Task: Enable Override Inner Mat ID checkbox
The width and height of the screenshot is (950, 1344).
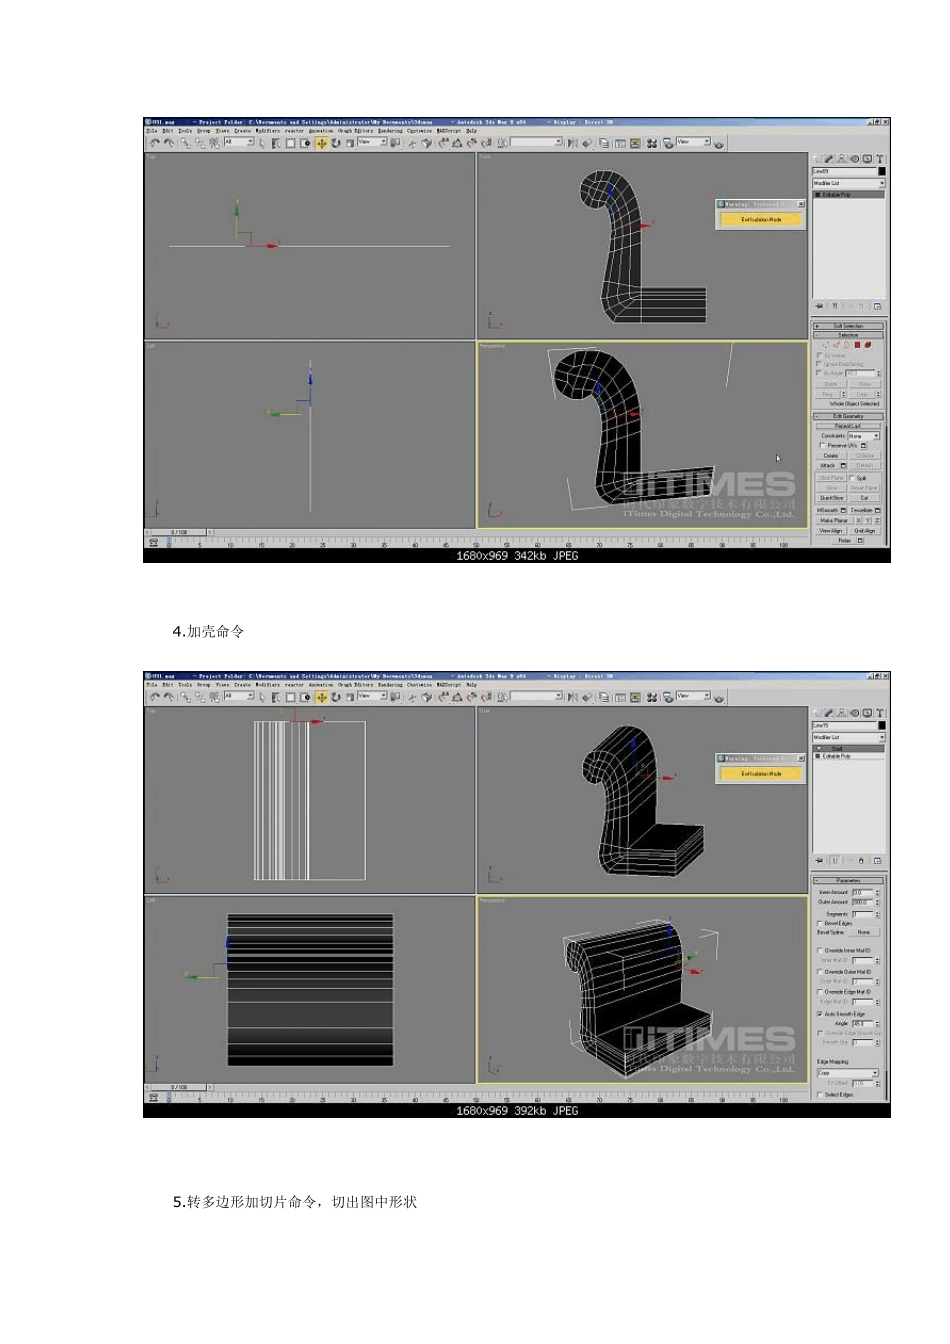Action: click(x=820, y=950)
